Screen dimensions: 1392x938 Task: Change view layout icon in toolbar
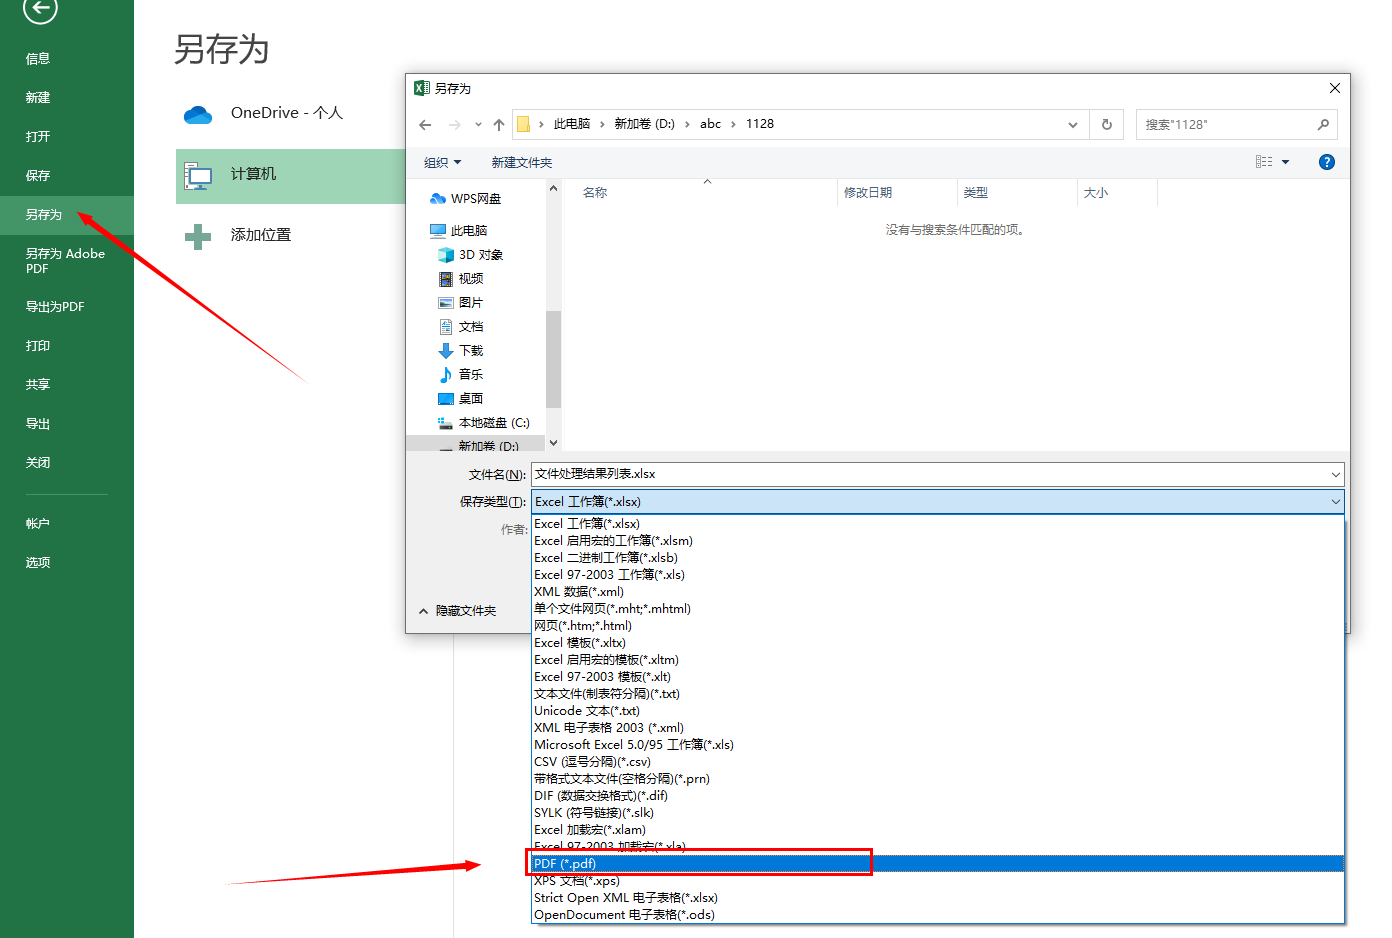1265,162
